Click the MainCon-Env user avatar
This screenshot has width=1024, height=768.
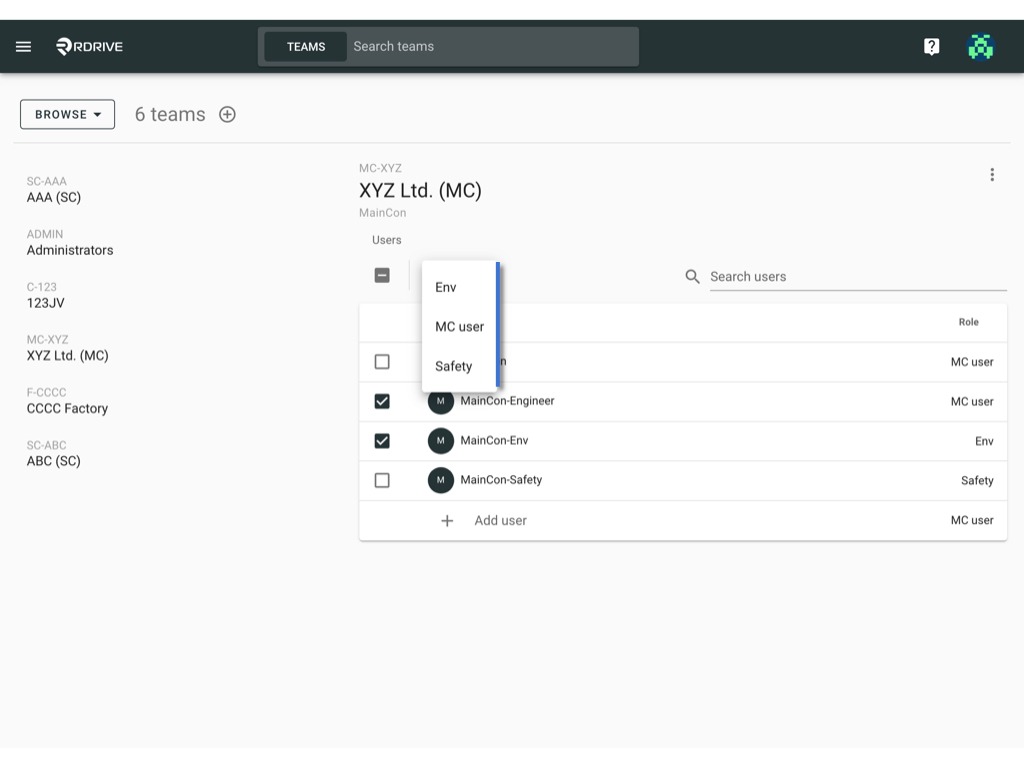441,441
